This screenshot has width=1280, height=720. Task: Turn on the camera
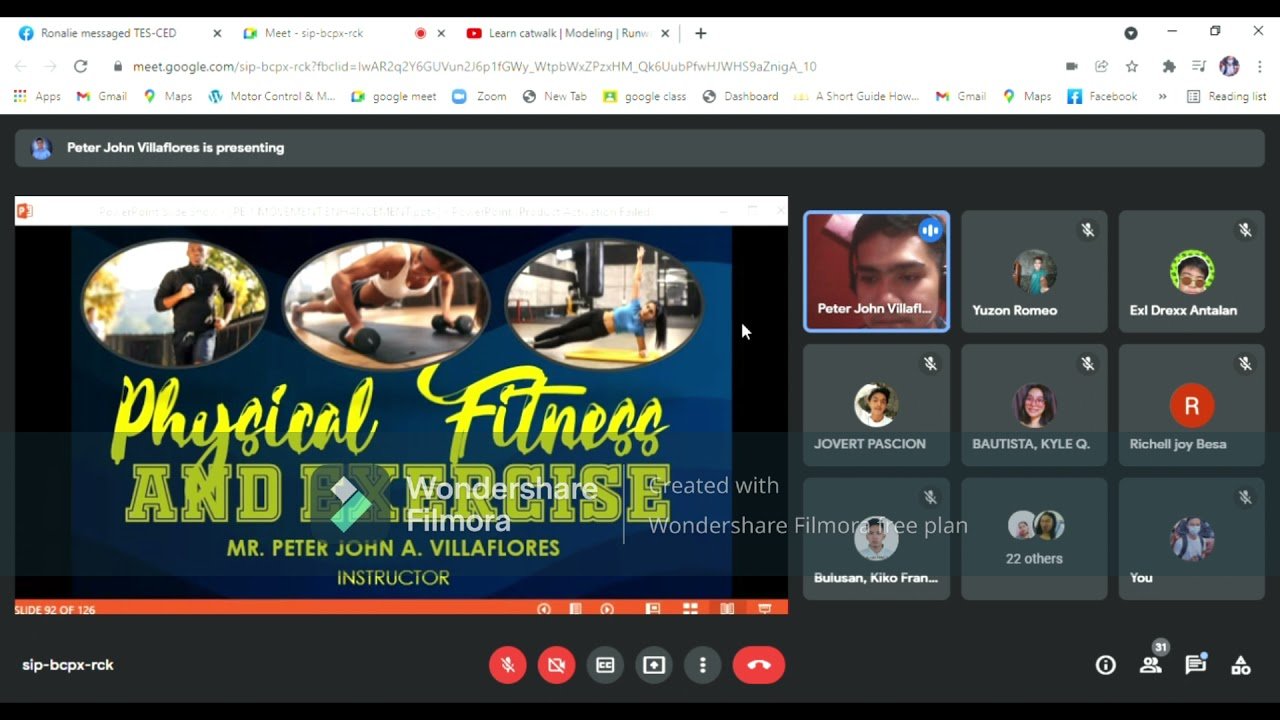point(556,665)
